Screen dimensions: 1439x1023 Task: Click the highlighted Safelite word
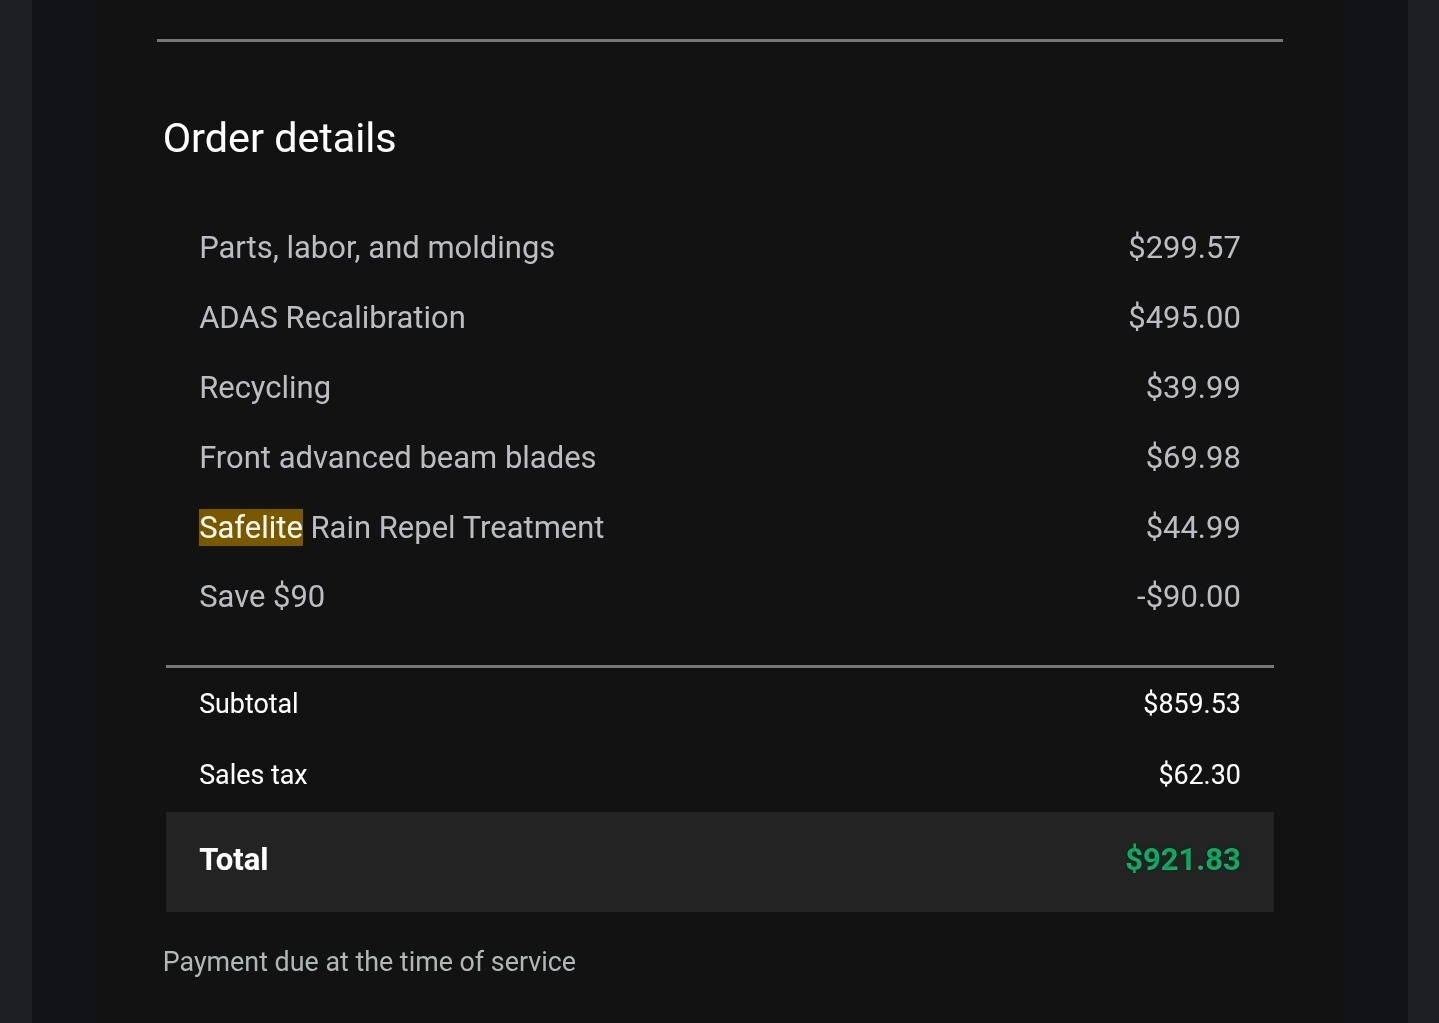[x=250, y=527]
